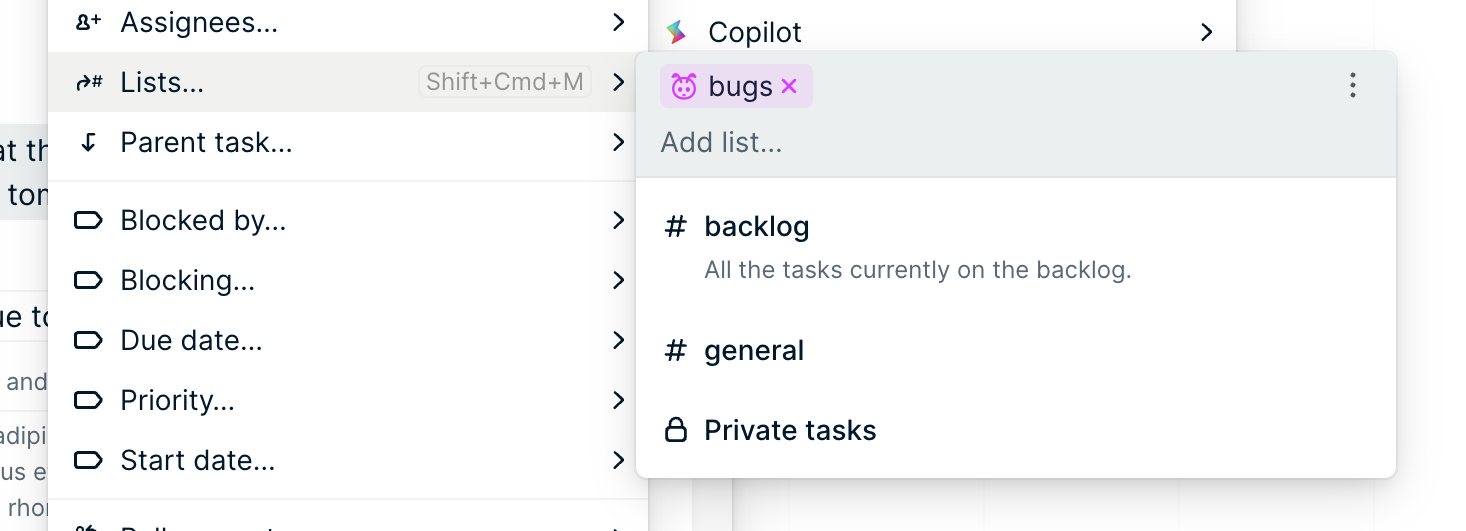The width and height of the screenshot is (1466, 531).
Task: Open the three-dot options menu
Action: [1352, 86]
